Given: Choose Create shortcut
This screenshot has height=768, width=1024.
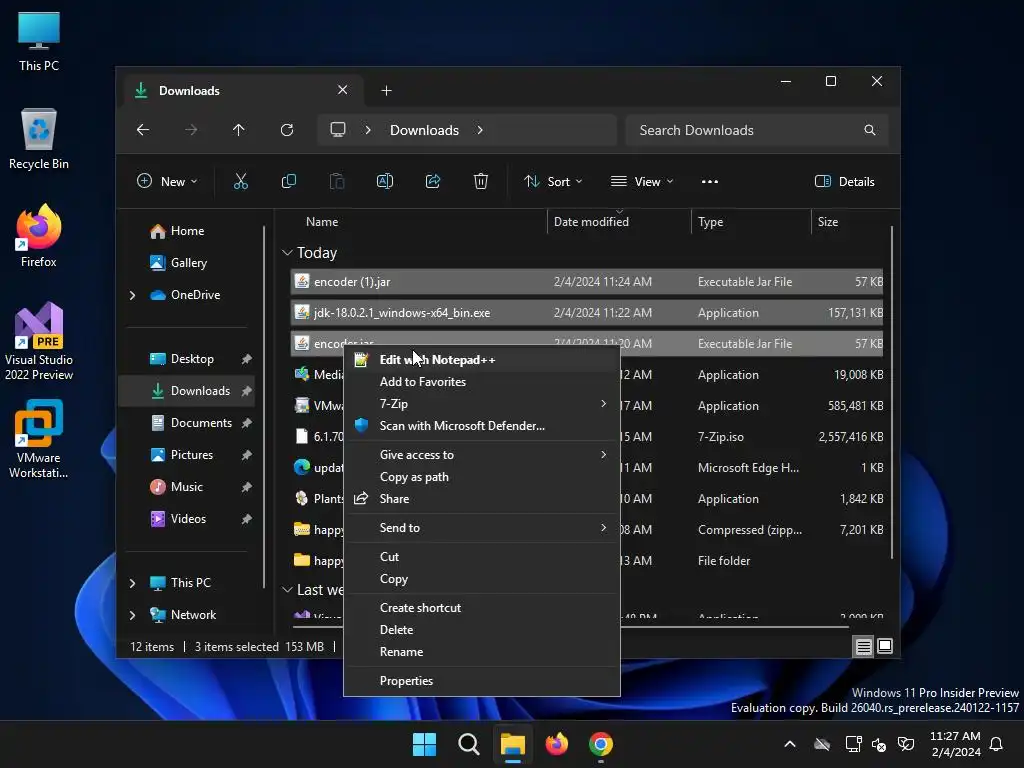Looking at the screenshot, I should [x=482, y=608].
